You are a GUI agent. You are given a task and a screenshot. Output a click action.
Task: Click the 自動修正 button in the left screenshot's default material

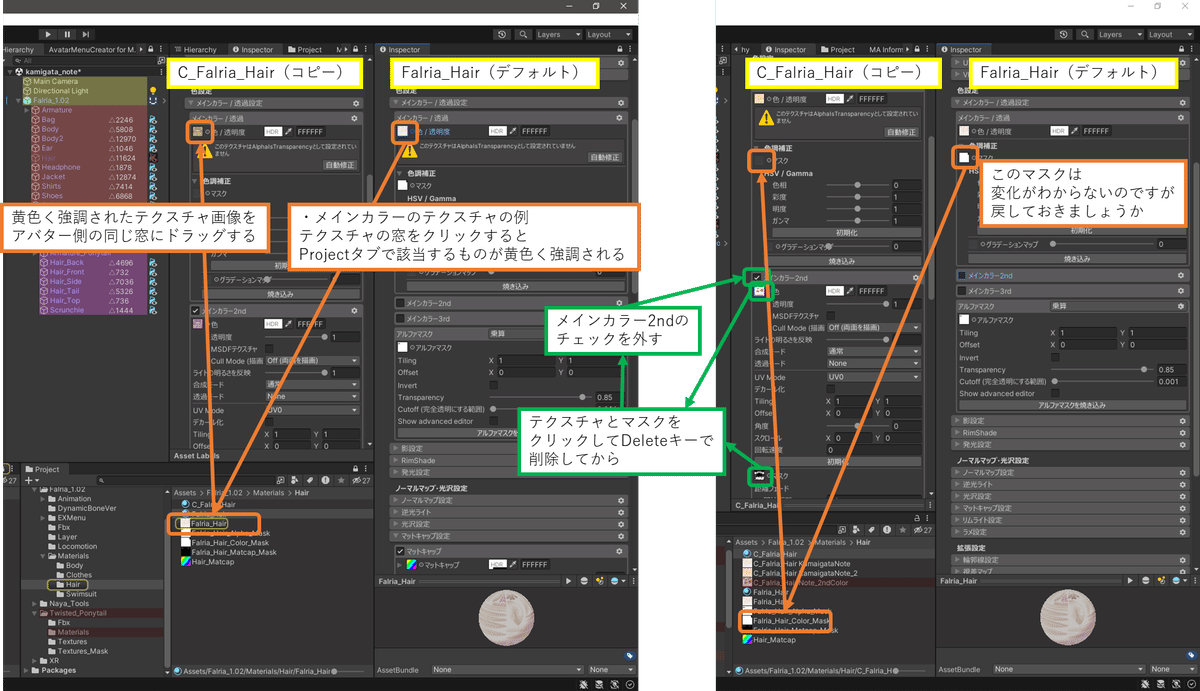(604, 157)
